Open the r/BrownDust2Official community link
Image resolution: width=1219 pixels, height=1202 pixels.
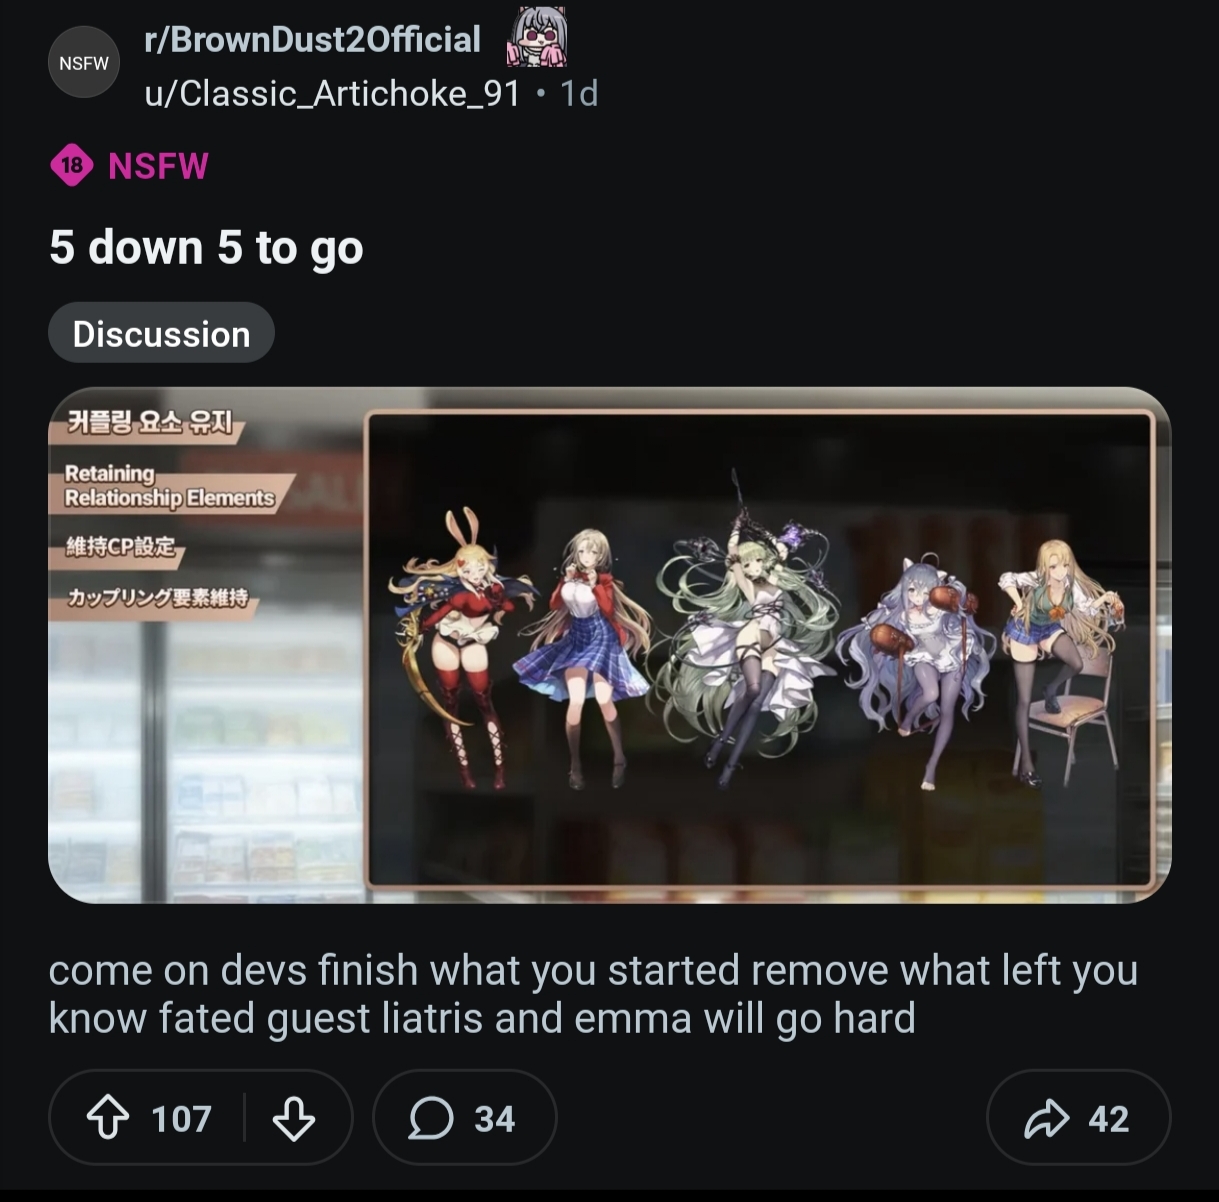[x=312, y=40]
